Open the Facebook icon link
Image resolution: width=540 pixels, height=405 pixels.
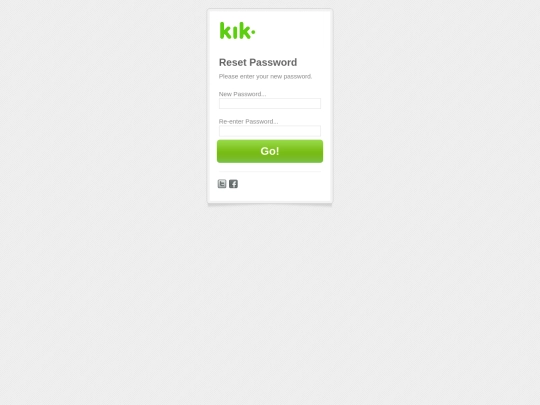[233, 184]
